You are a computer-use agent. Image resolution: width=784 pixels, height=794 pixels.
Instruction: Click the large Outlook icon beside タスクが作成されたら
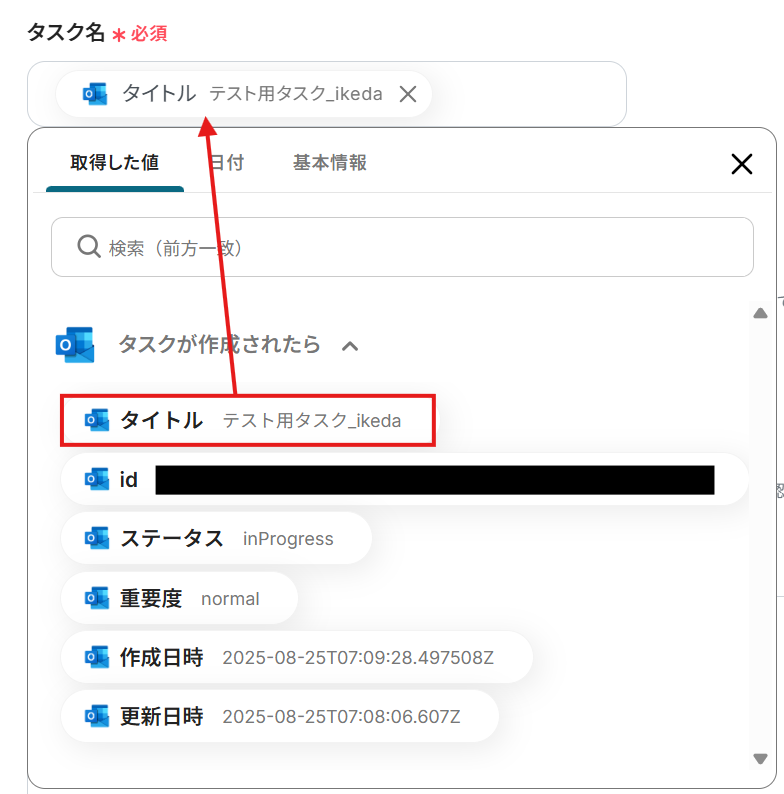pos(75,345)
